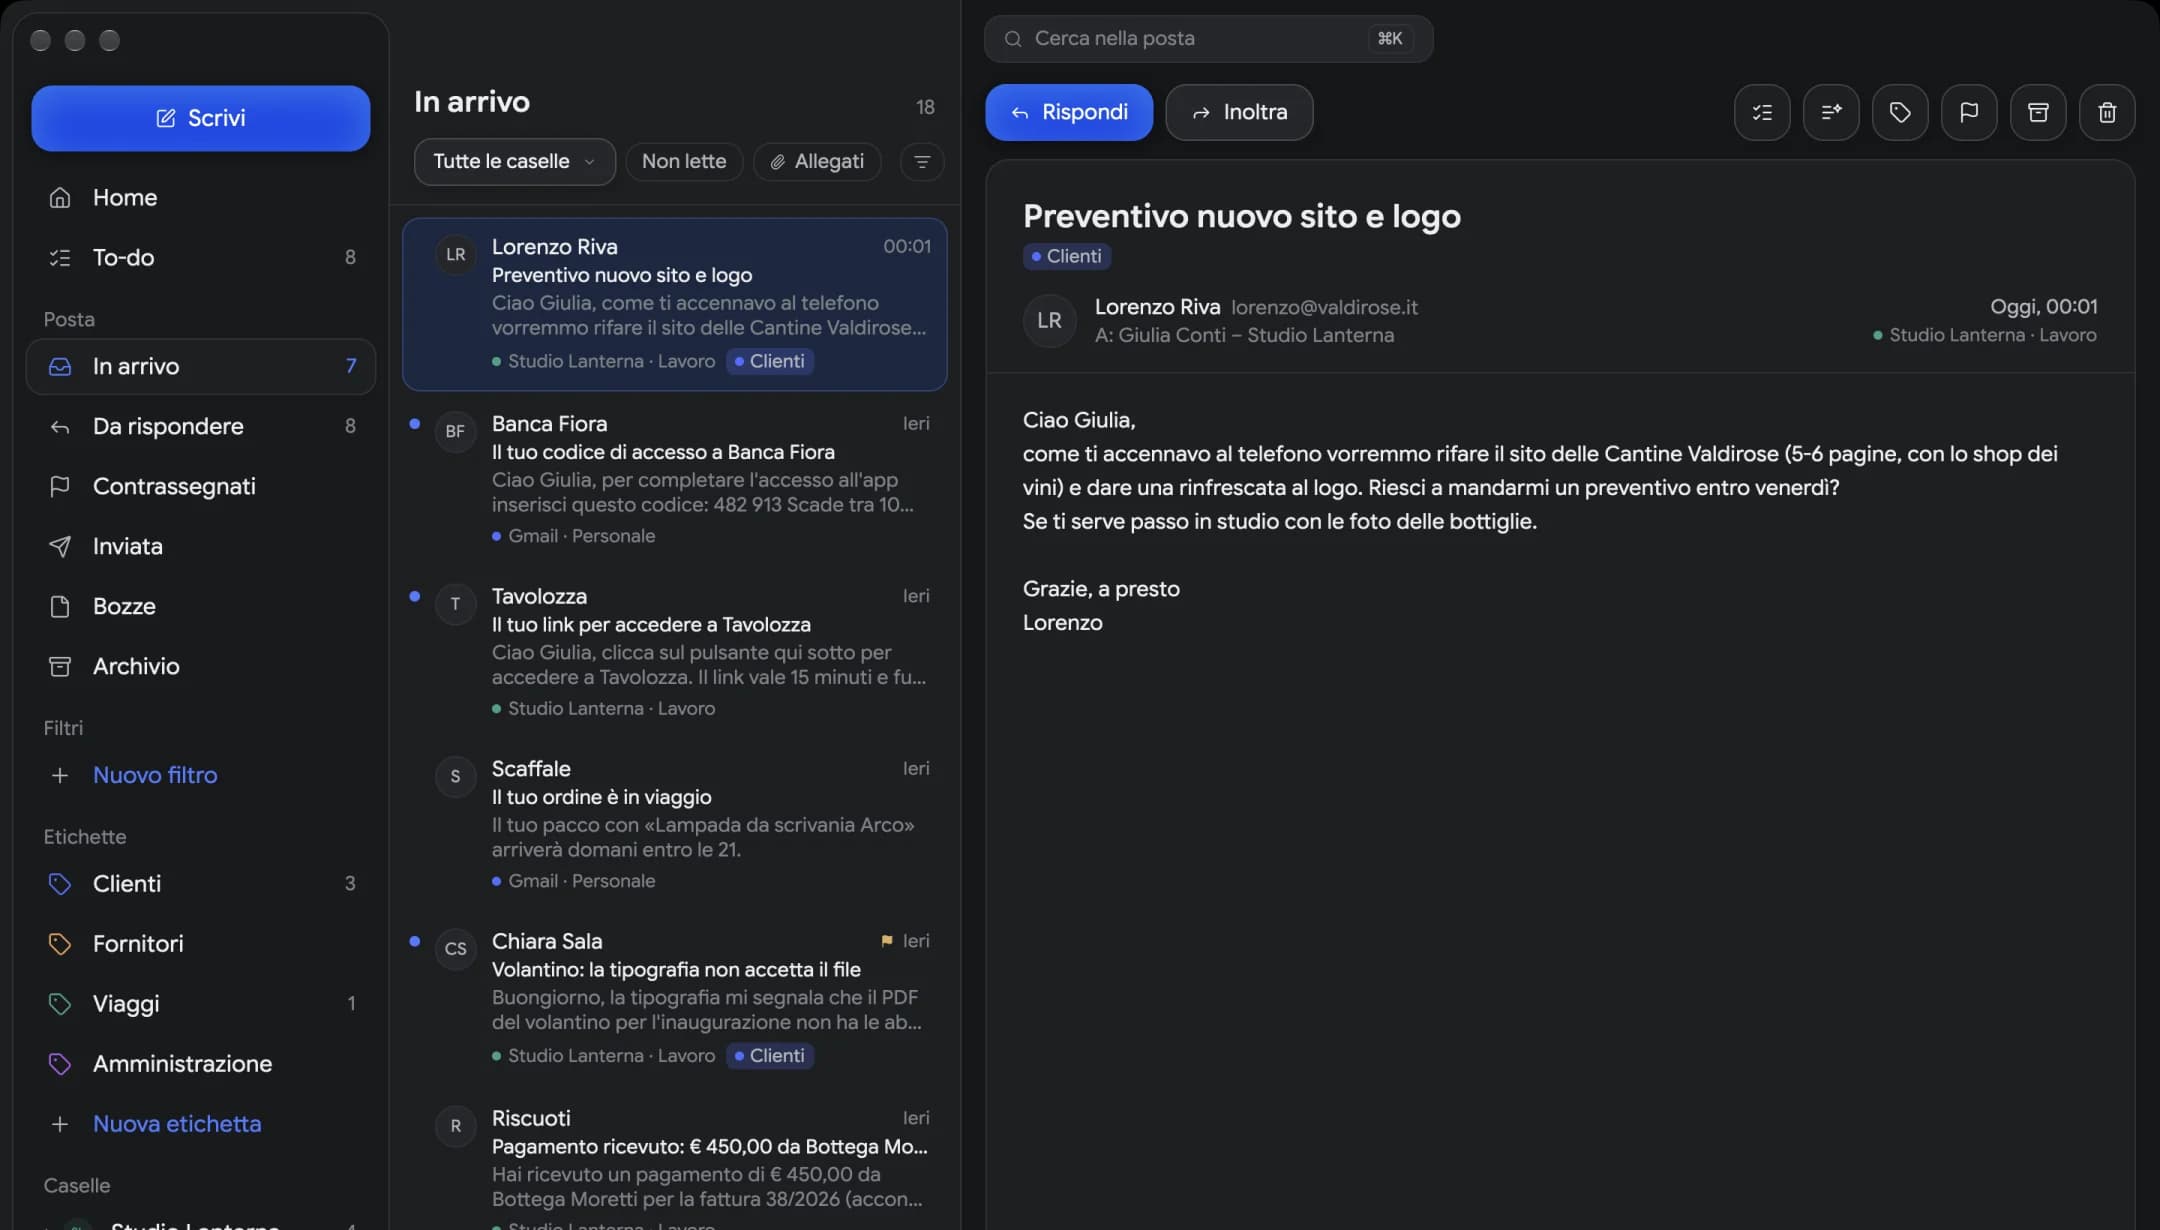Click the summarize sparkle lines icon
Screen dimensions: 2160x1230
tap(1830, 112)
